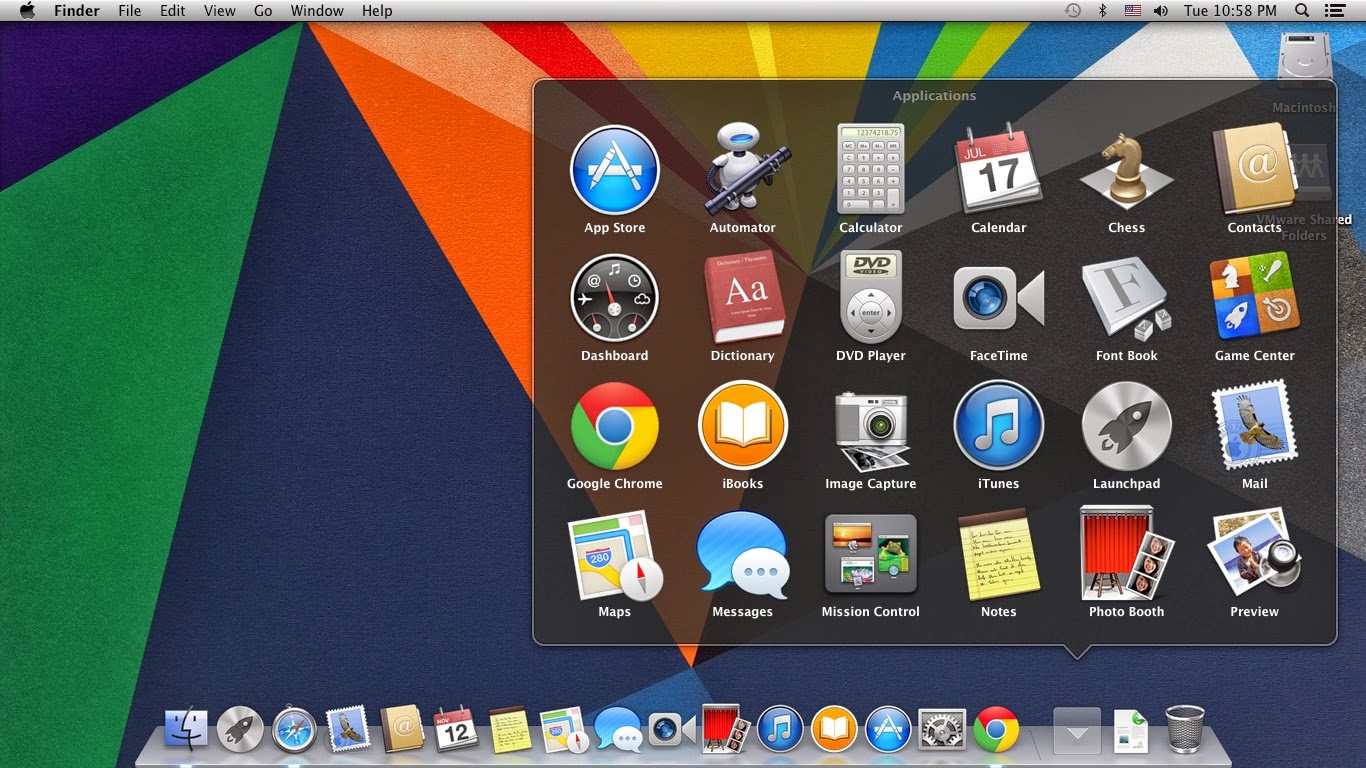
Task: Open the Help menu
Action: (377, 11)
